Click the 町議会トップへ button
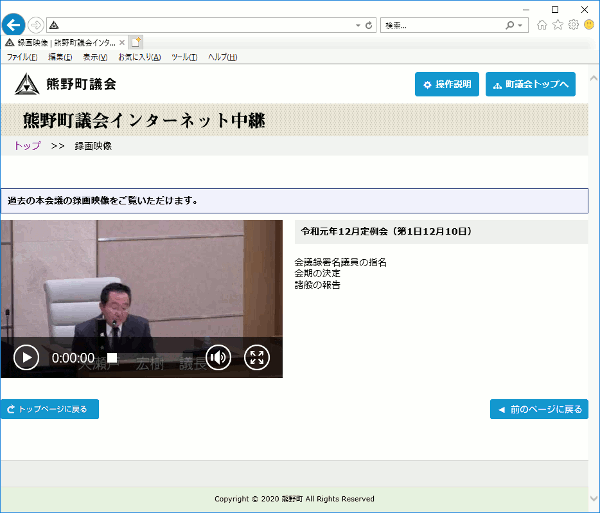The width and height of the screenshot is (600, 513). (x=531, y=84)
